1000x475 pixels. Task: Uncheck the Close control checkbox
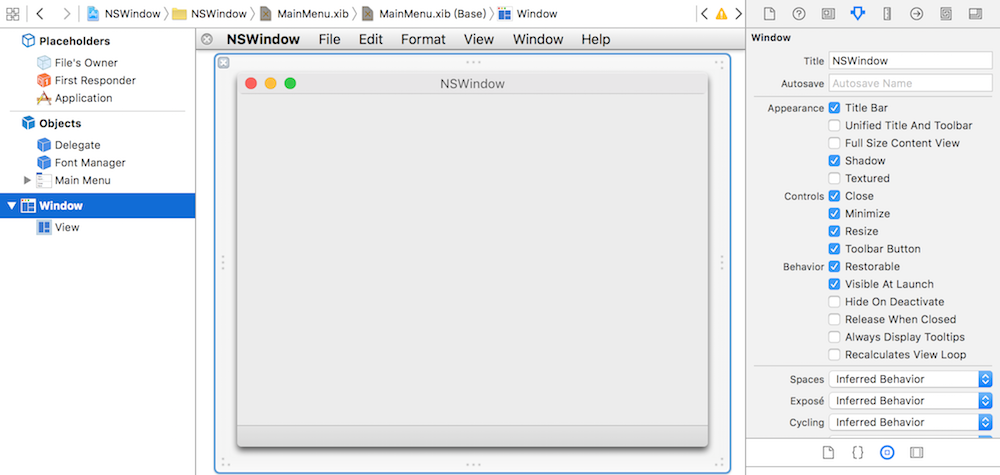(x=834, y=196)
